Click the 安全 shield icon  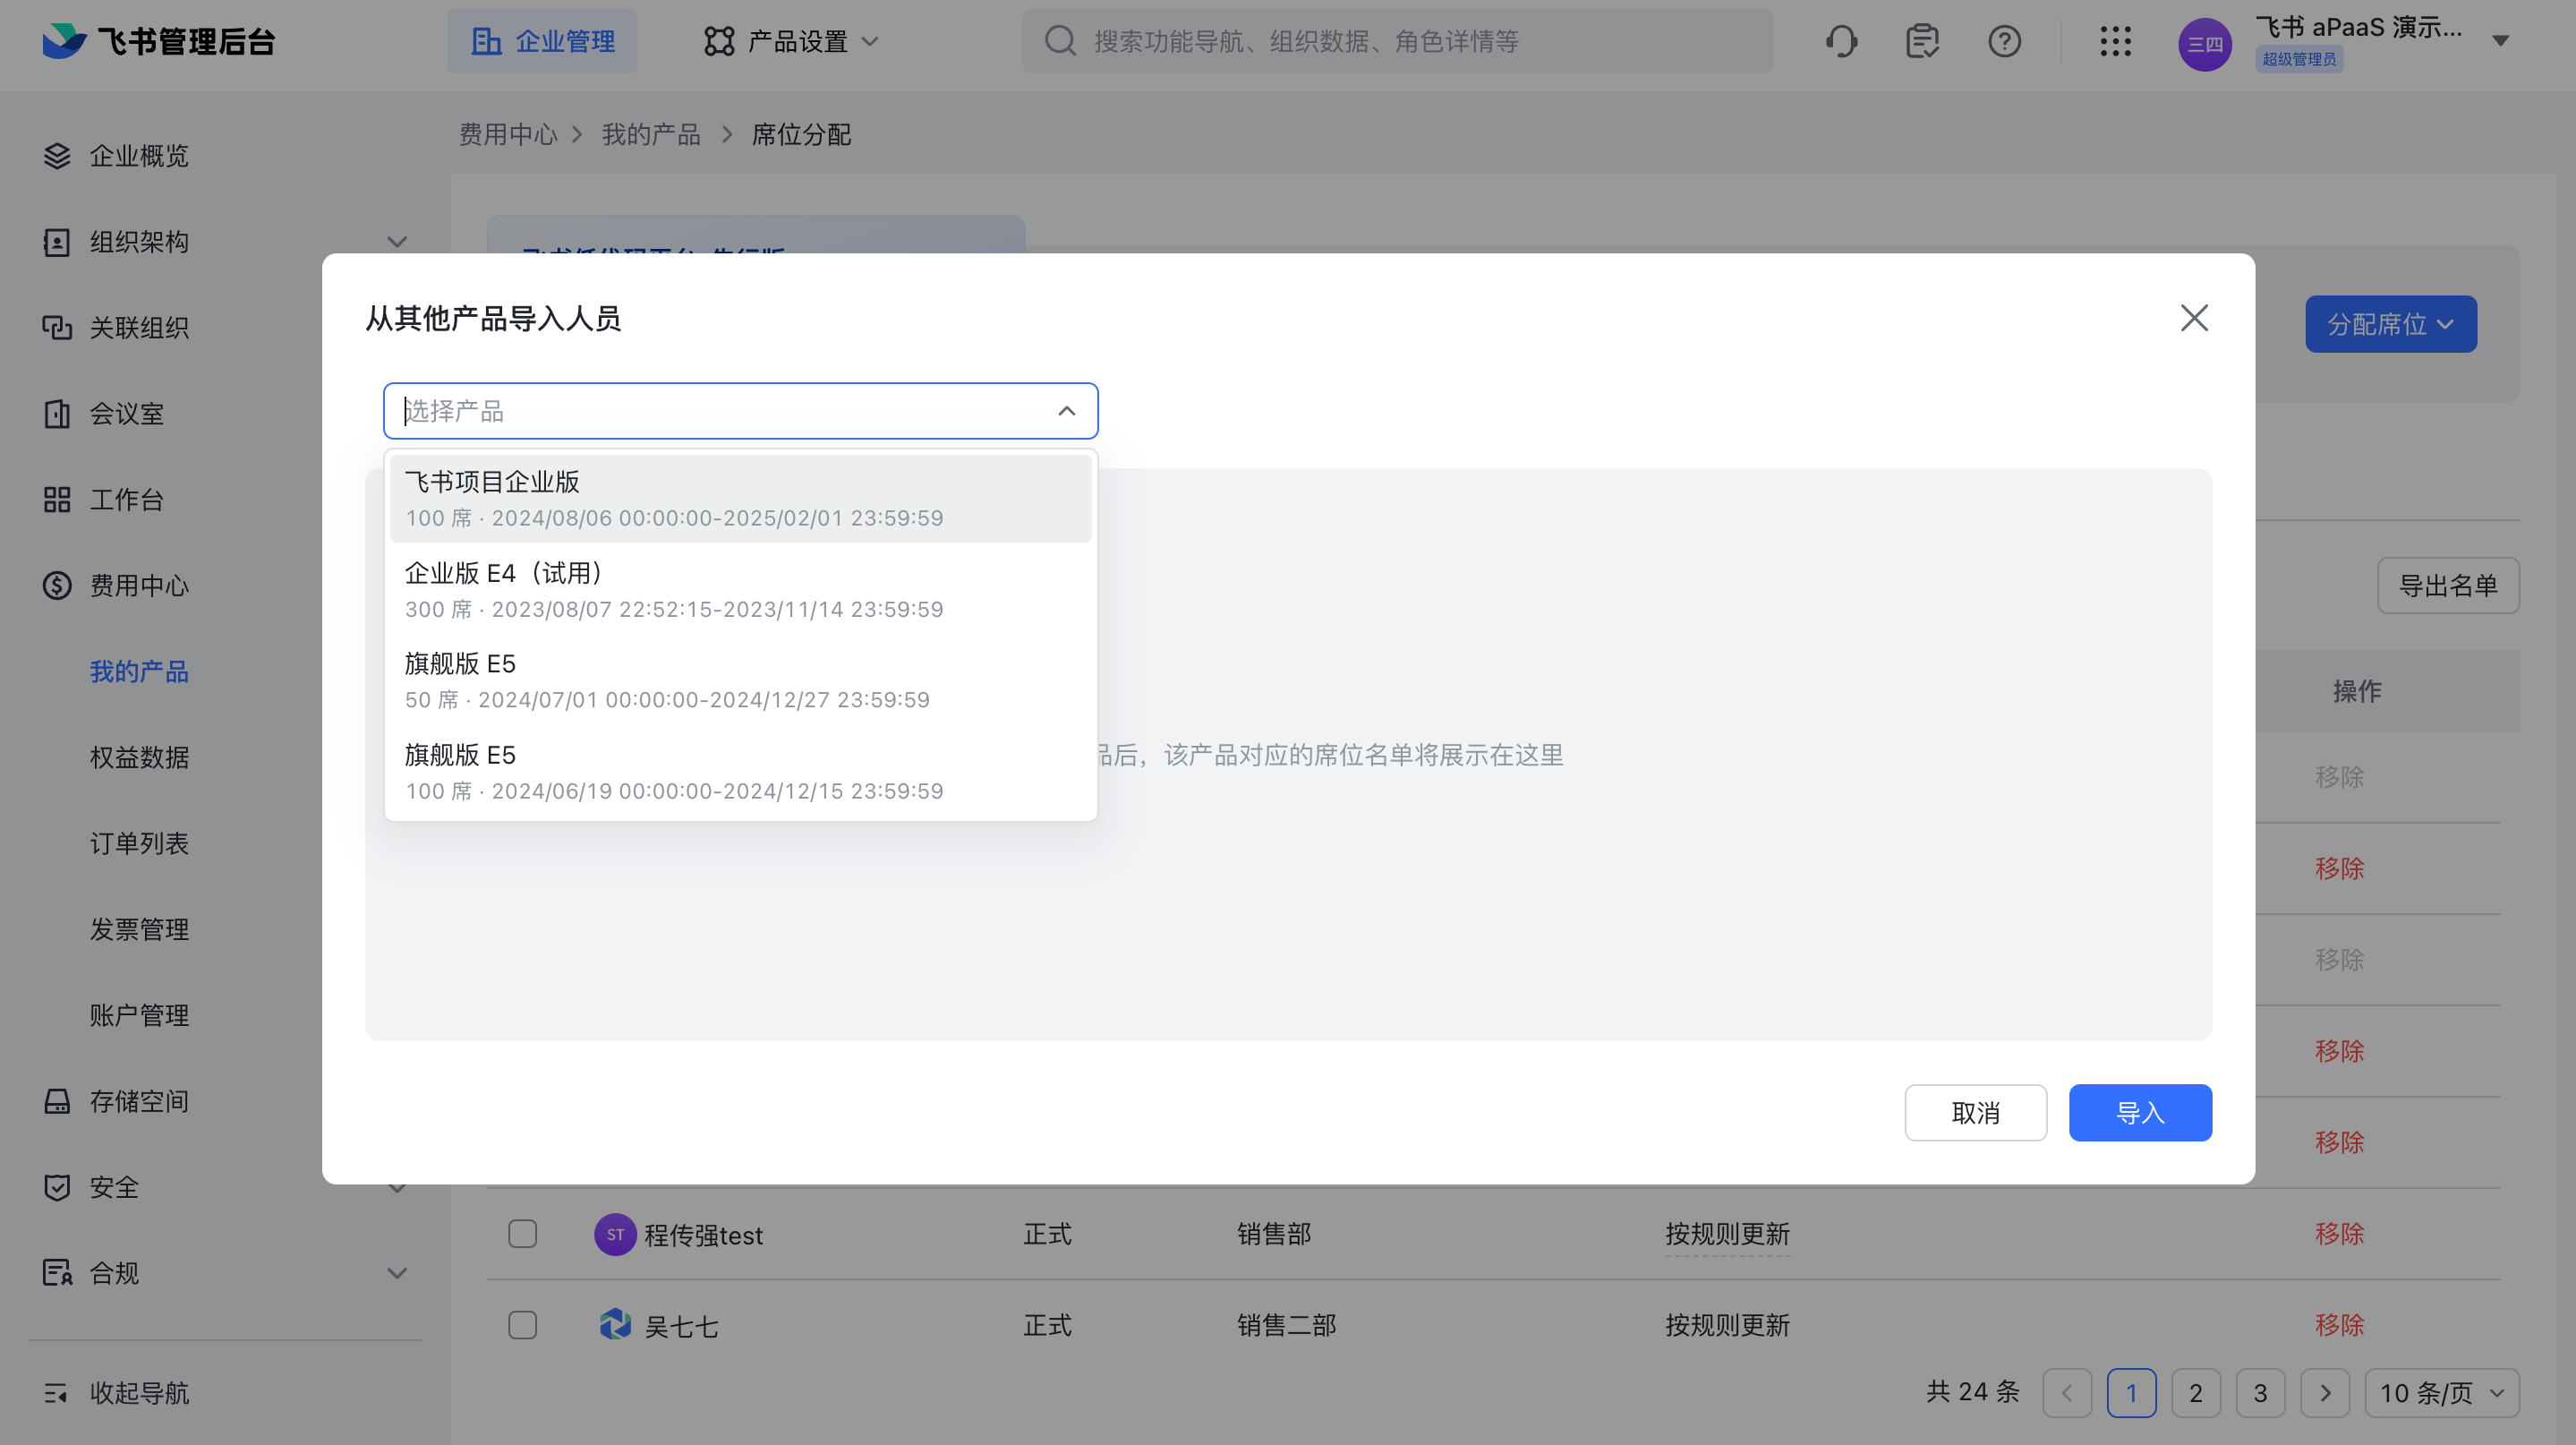pyautogui.click(x=57, y=1187)
